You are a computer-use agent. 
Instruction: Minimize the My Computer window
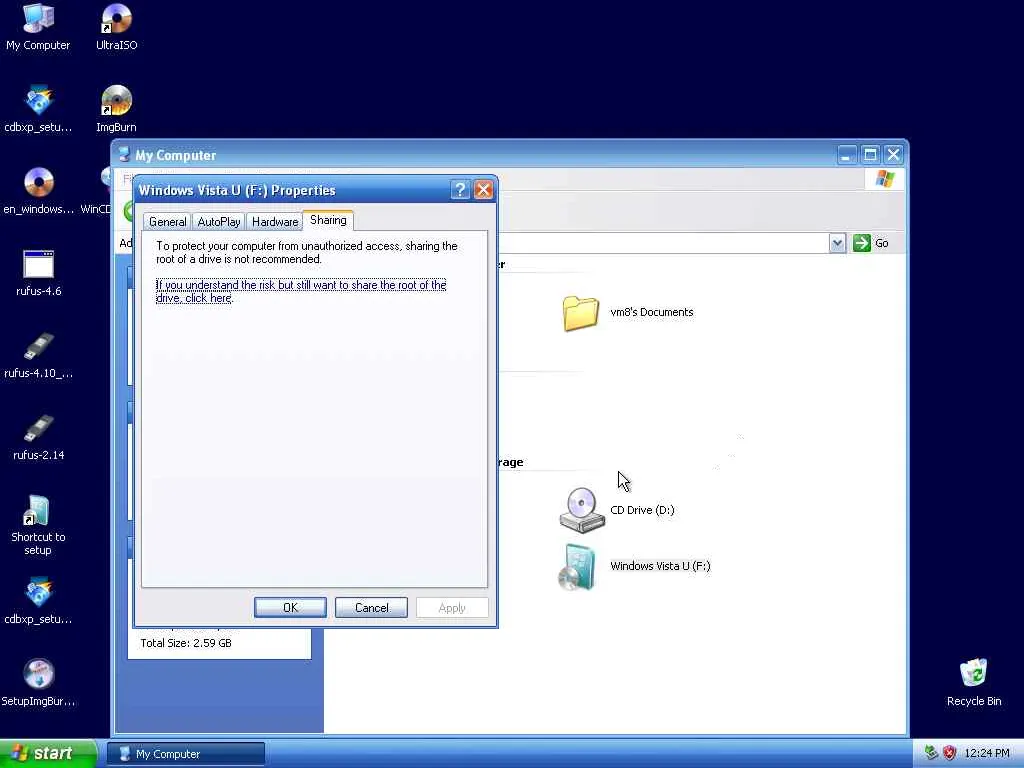[x=847, y=155]
